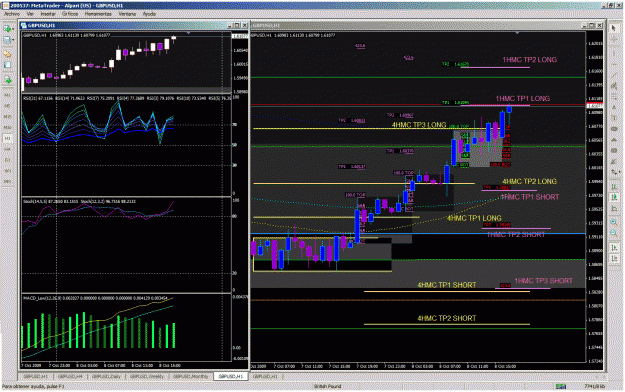
Task: Open the Gráficos menu
Action: (70, 14)
